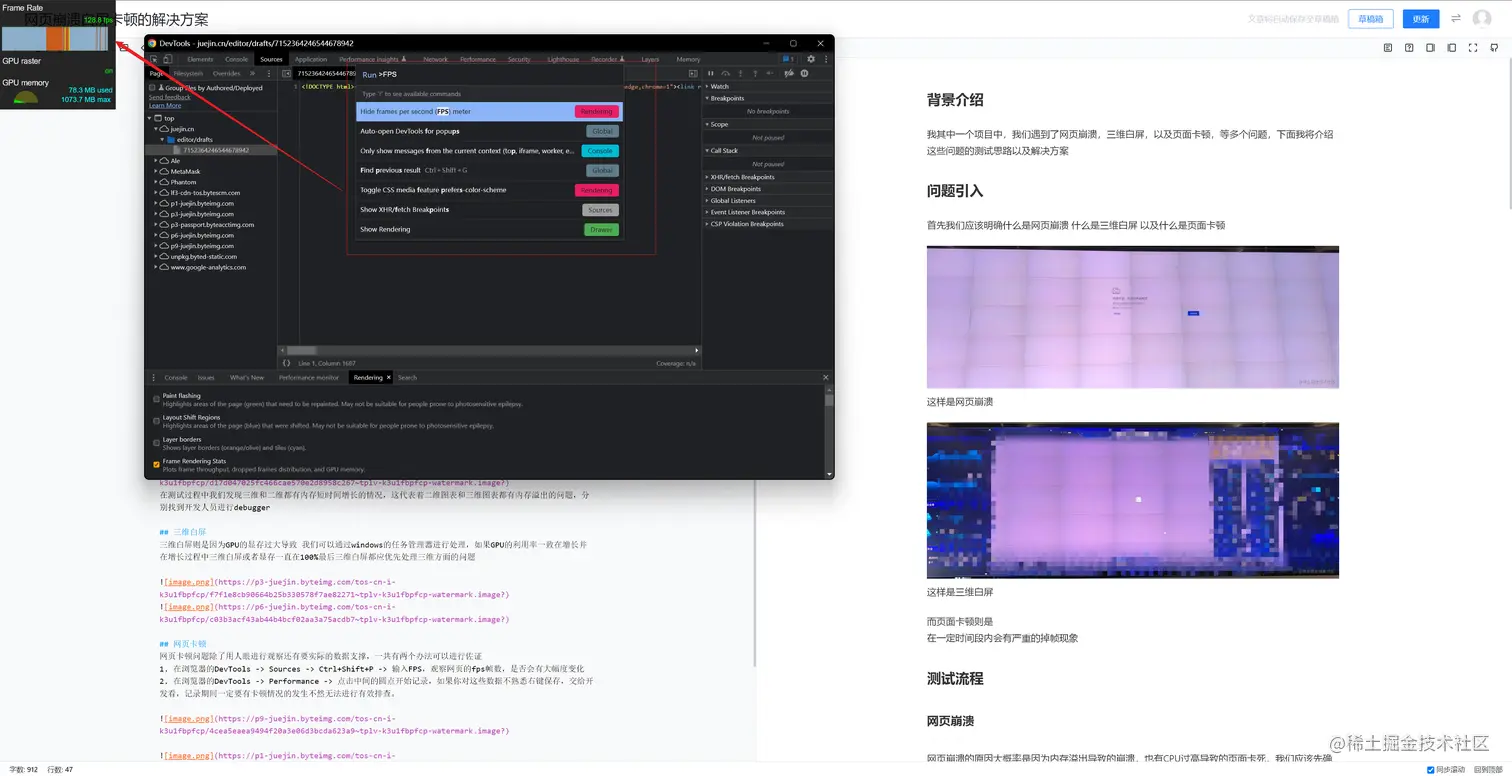Screen dimensions: 1512x776
Task: Click the Learn More link
Action: [x=165, y=105]
